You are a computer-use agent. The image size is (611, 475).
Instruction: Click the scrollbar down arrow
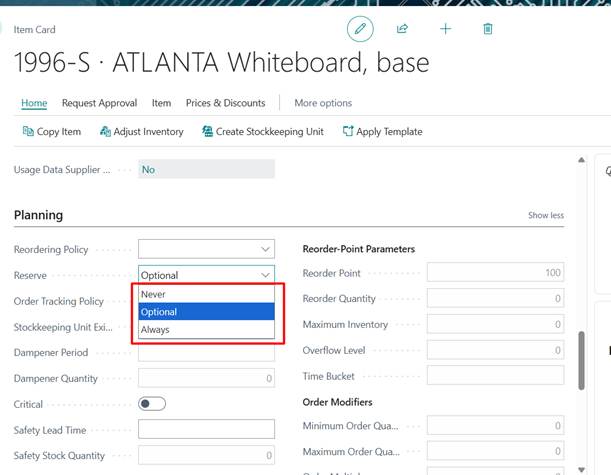(581, 470)
